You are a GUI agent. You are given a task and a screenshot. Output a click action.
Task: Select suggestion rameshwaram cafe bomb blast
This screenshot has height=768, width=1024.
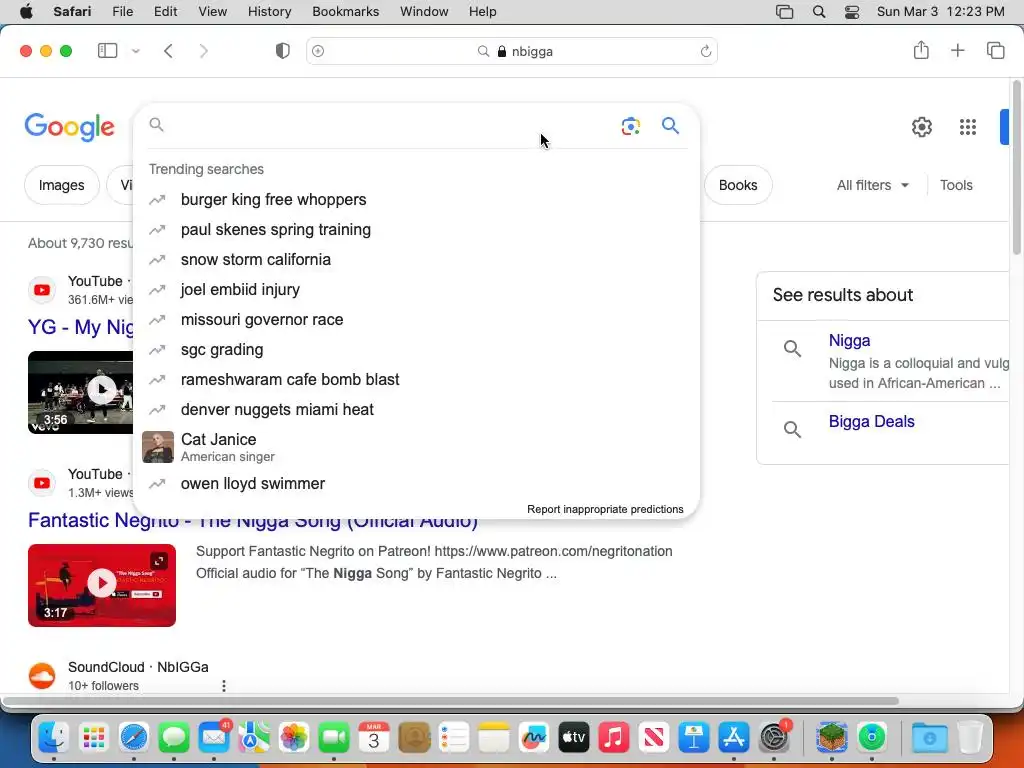416,379
